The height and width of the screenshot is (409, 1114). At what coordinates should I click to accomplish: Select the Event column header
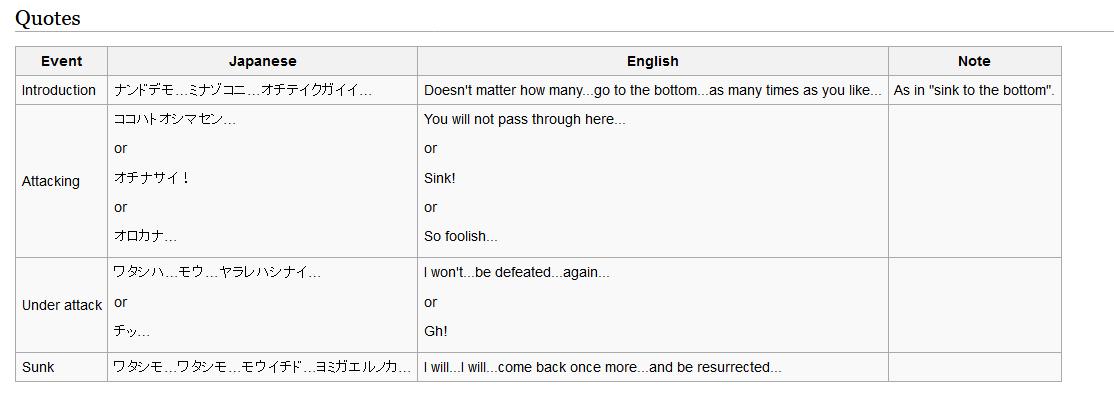click(62, 61)
